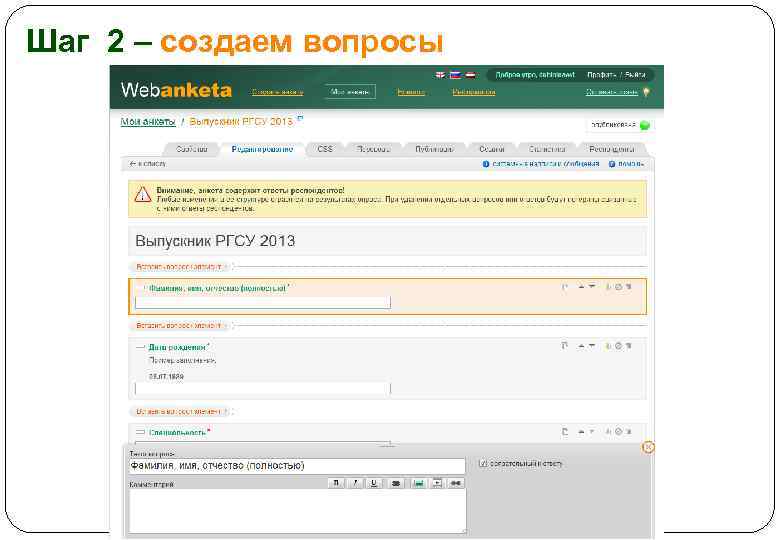Select the Latvian flag language icon
The image size is (780, 540).
click(x=470, y=75)
